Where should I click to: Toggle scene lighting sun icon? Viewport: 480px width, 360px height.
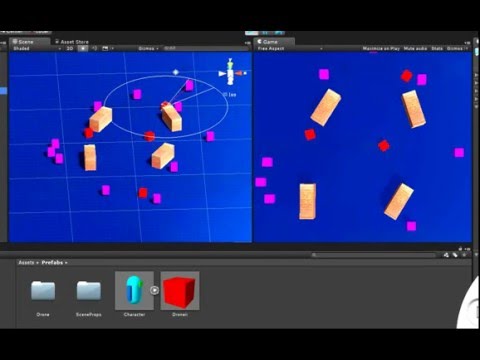point(83,49)
